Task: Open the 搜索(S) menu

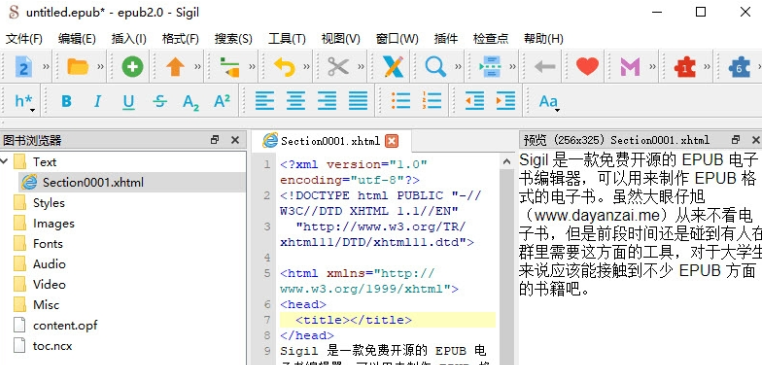Action: click(233, 39)
